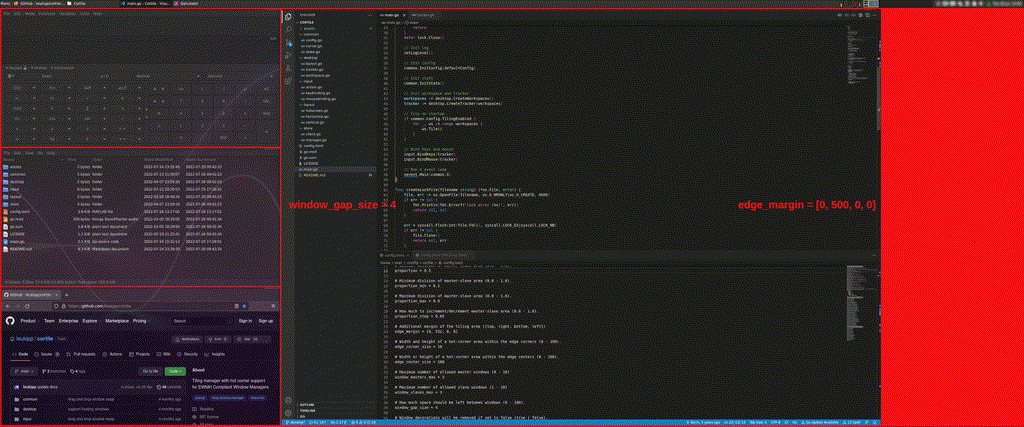Viewport: 1024px width, 427px height.
Task: Click the assets folder icon in file manager
Action: pyautogui.click(x=6, y=166)
